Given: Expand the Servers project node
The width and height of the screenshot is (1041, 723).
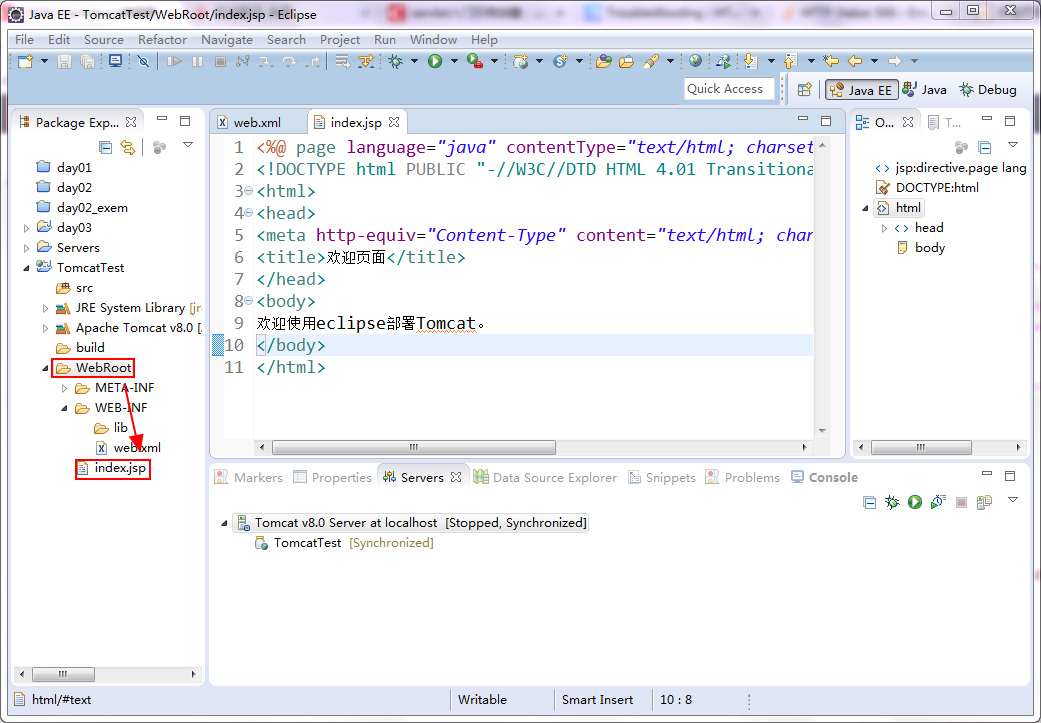Looking at the screenshot, I should click(27, 248).
